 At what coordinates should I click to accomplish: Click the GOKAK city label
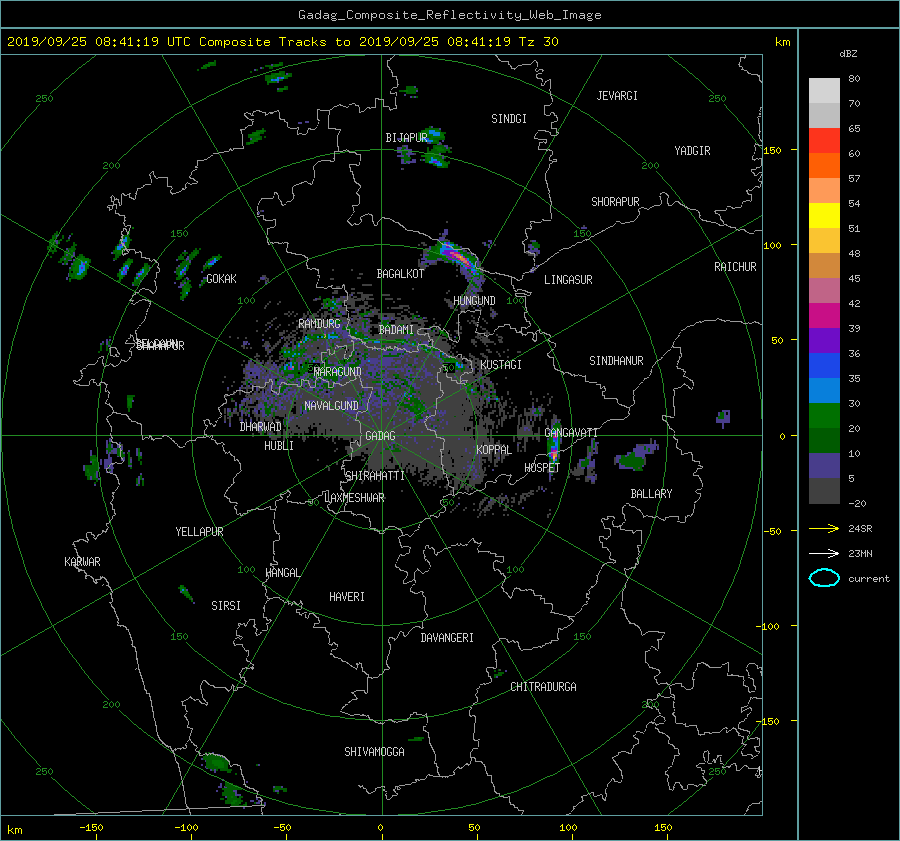(x=222, y=279)
